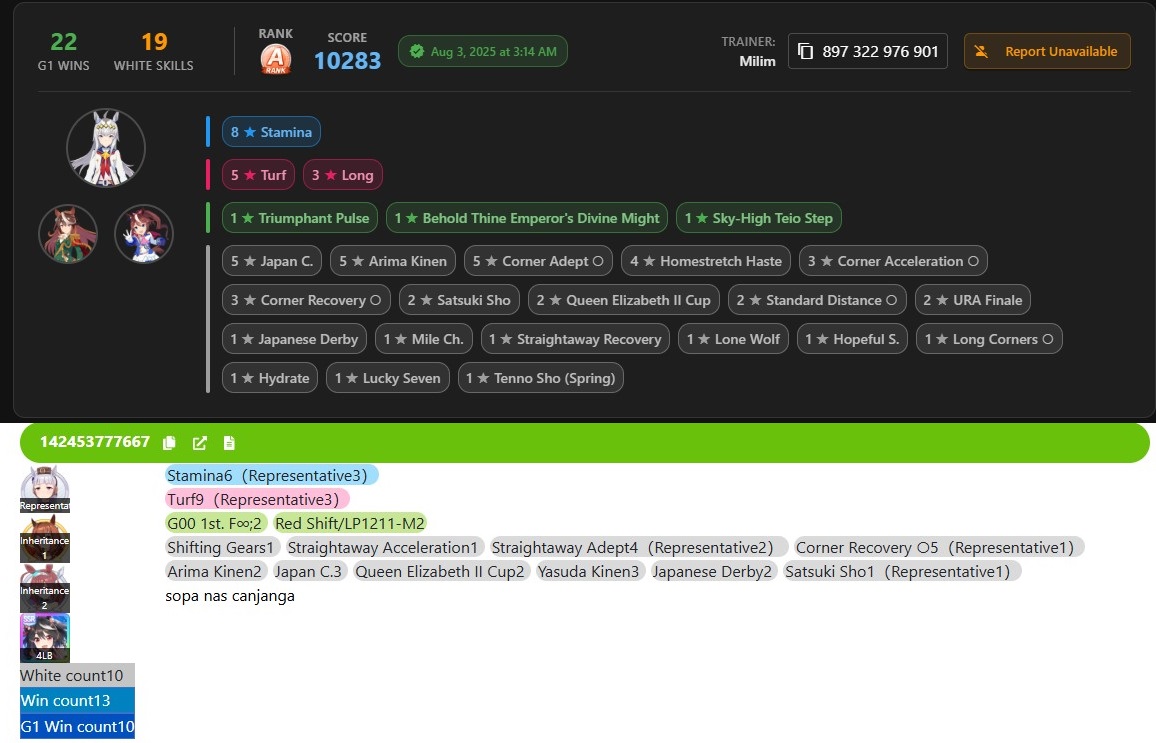The image size is (1156, 743).
Task: Copy trainer ID 897 322 976 901
Action: 867,52
